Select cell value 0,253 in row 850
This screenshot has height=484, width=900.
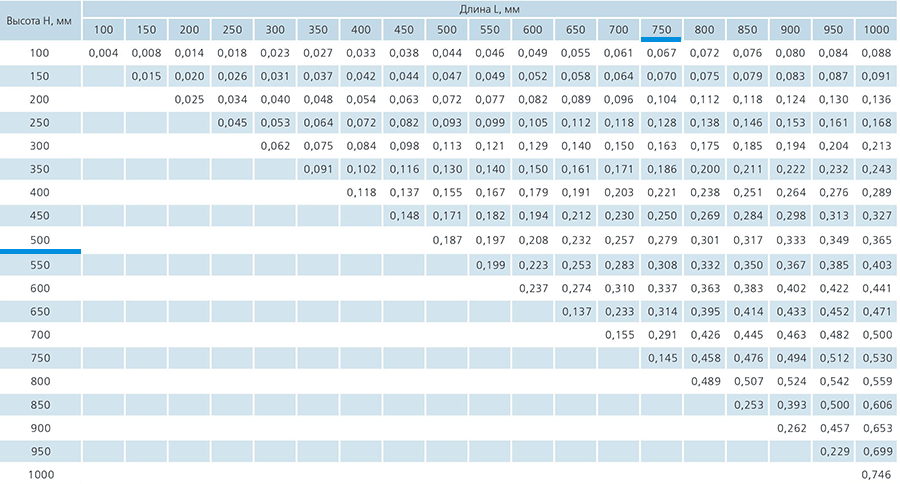pos(748,405)
